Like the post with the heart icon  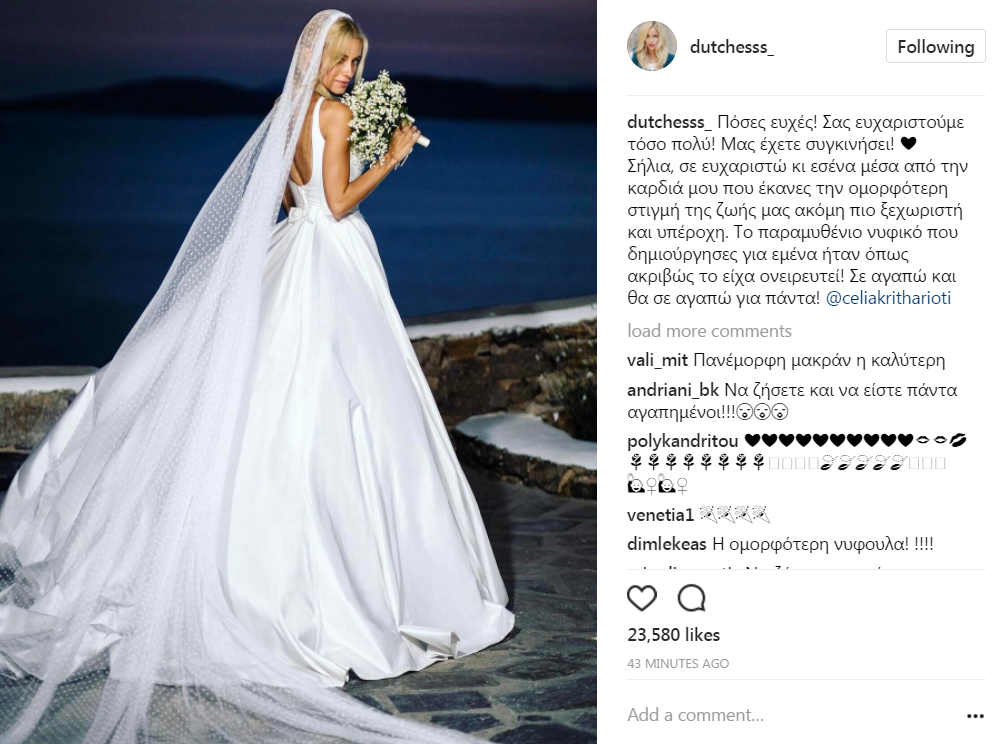point(642,598)
